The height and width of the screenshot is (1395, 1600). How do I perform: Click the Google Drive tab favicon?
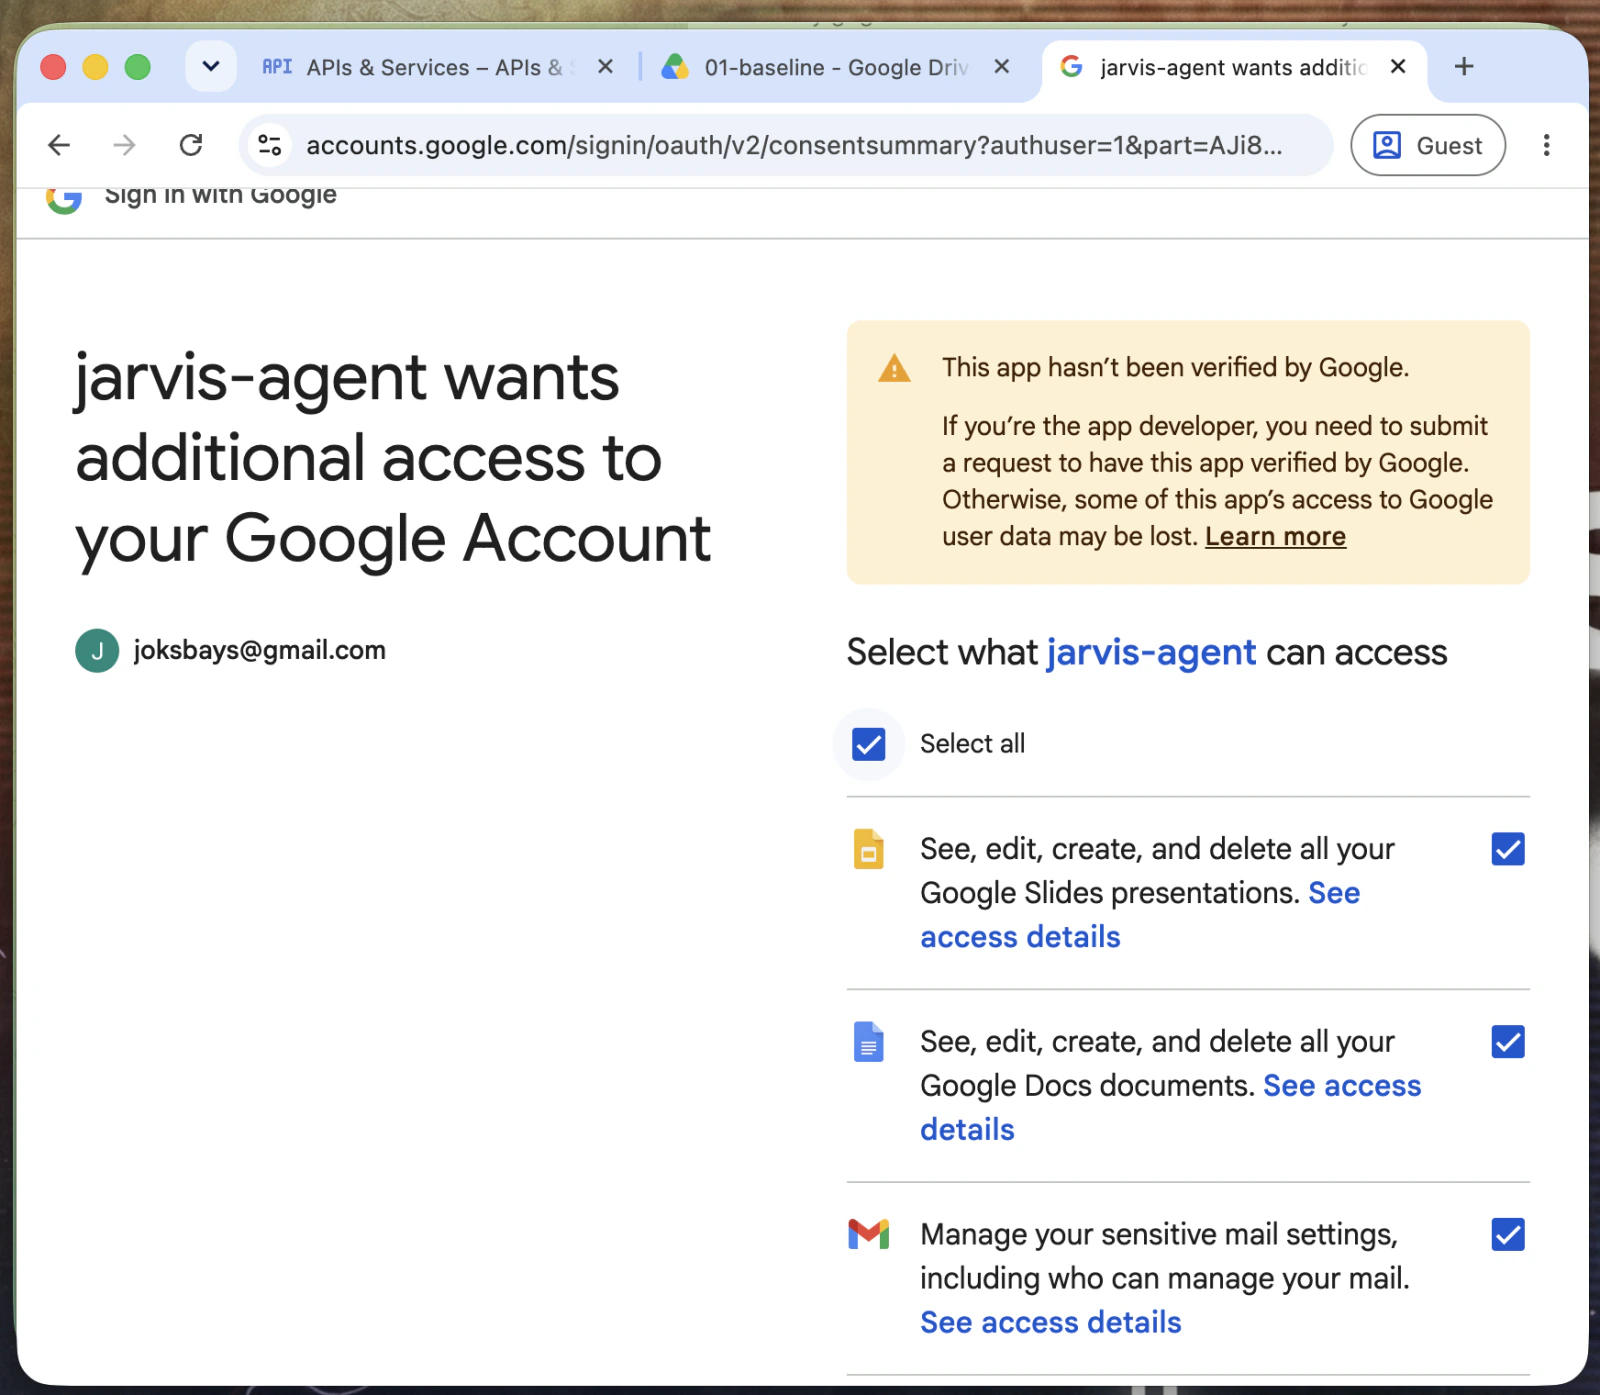pyautogui.click(x=676, y=67)
